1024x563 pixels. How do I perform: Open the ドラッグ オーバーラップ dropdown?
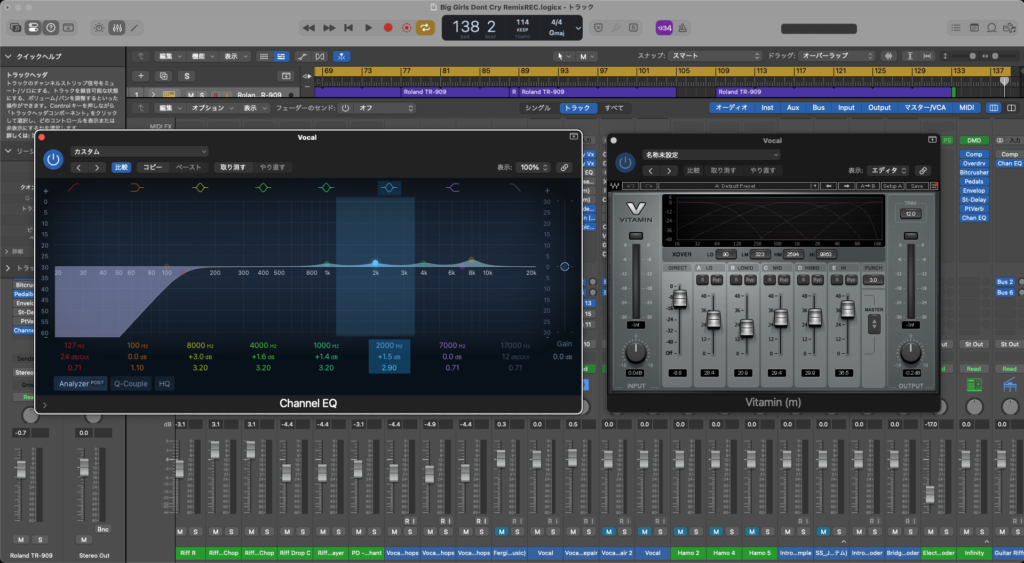[836, 56]
